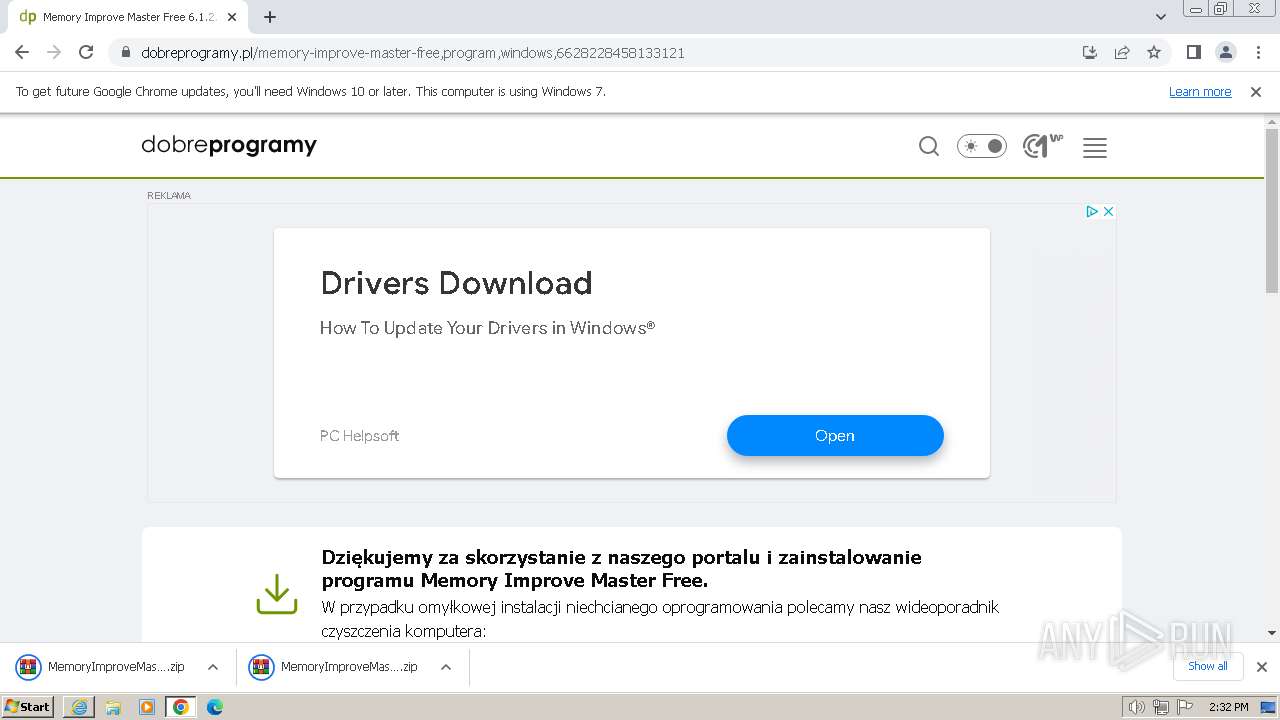This screenshot has height=720, width=1280.
Task: Share this page via address bar icon
Action: click(1122, 53)
